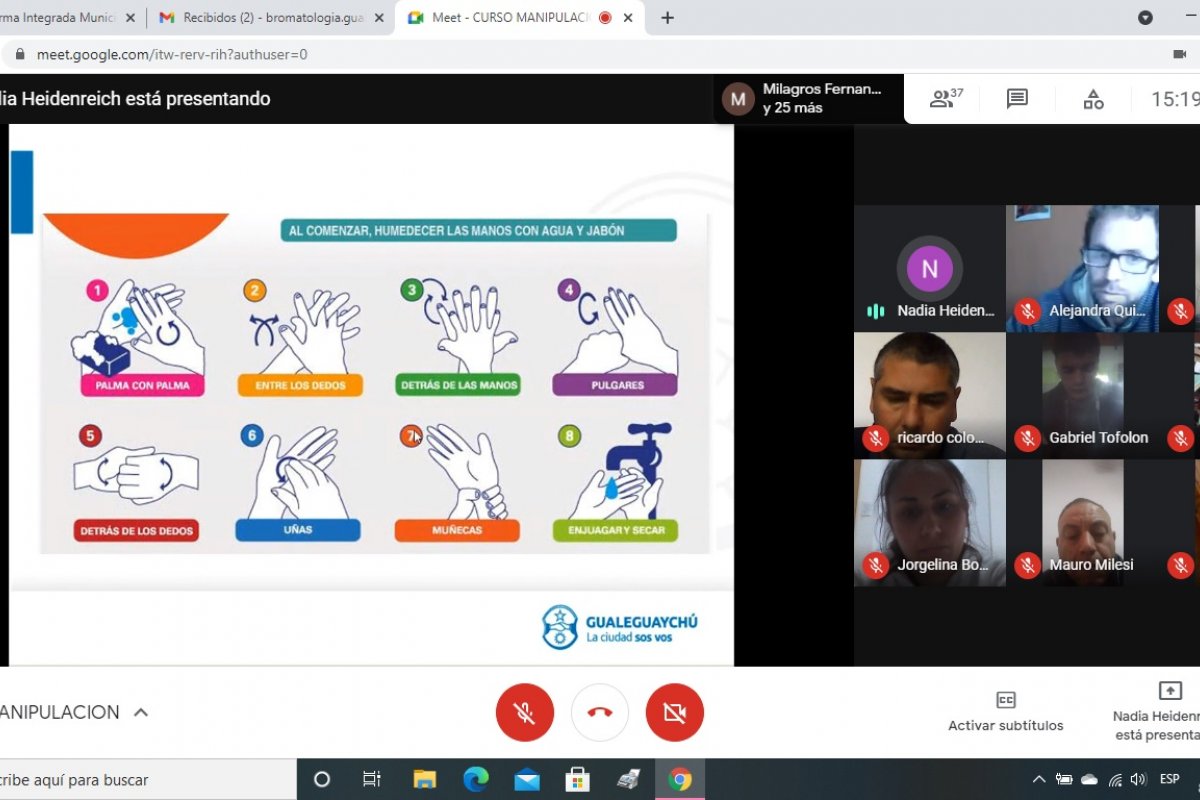Viewport: 1200px width, 800px height.
Task: Activate subtitles with Activar subtítulos
Action: [x=1006, y=711]
